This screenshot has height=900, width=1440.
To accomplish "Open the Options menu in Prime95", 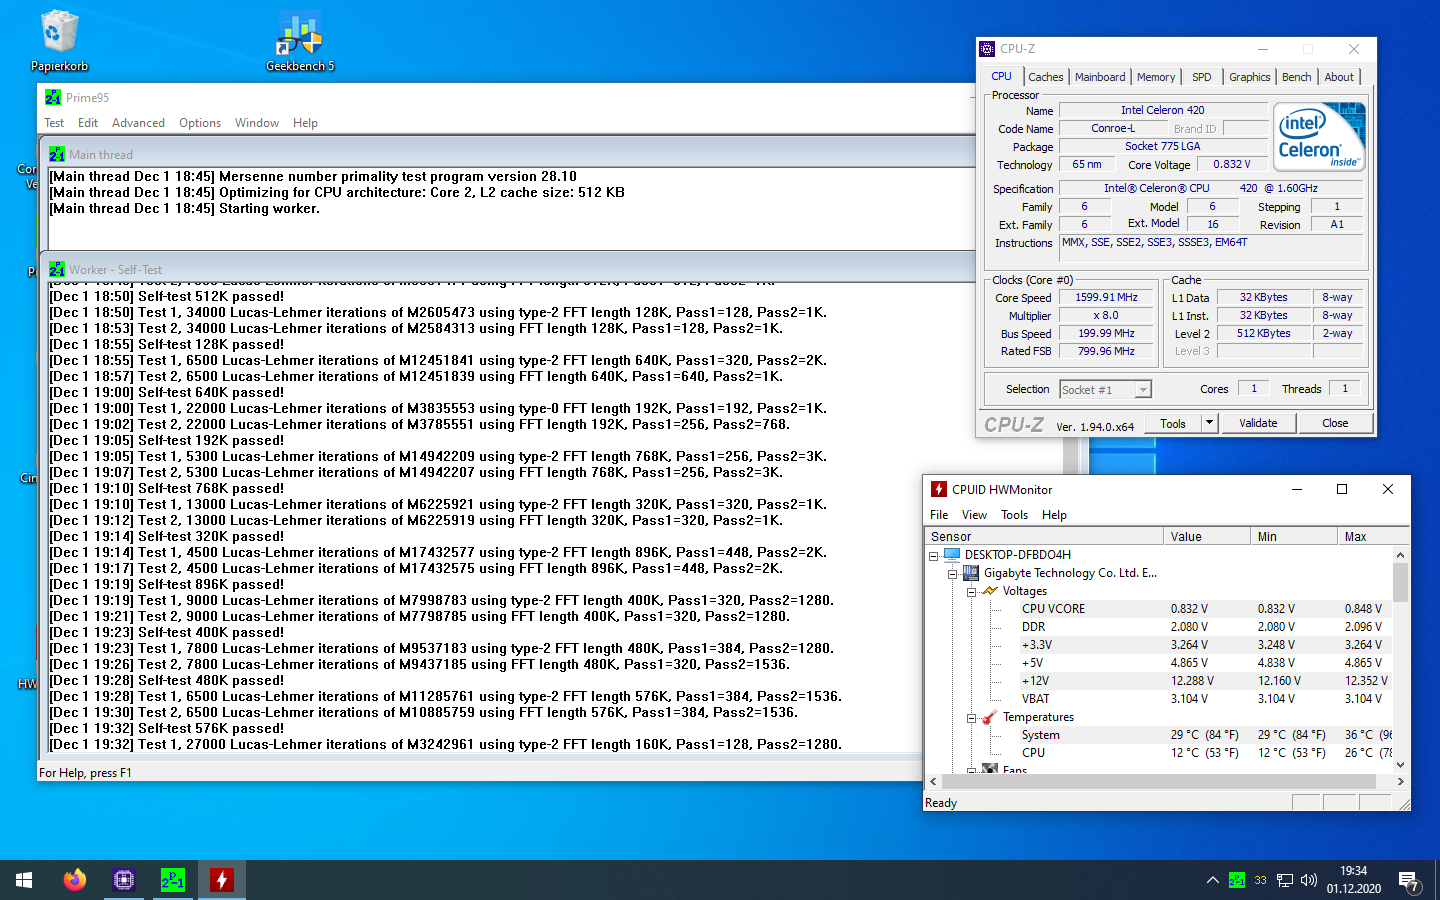I will pos(200,122).
